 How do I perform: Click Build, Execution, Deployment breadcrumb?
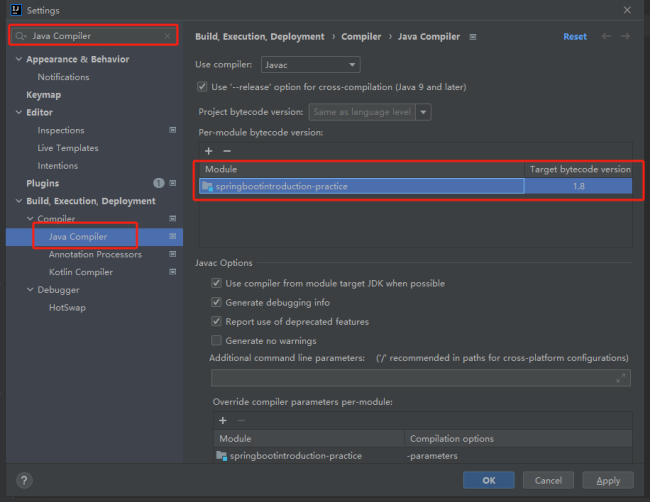(x=260, y=36)
